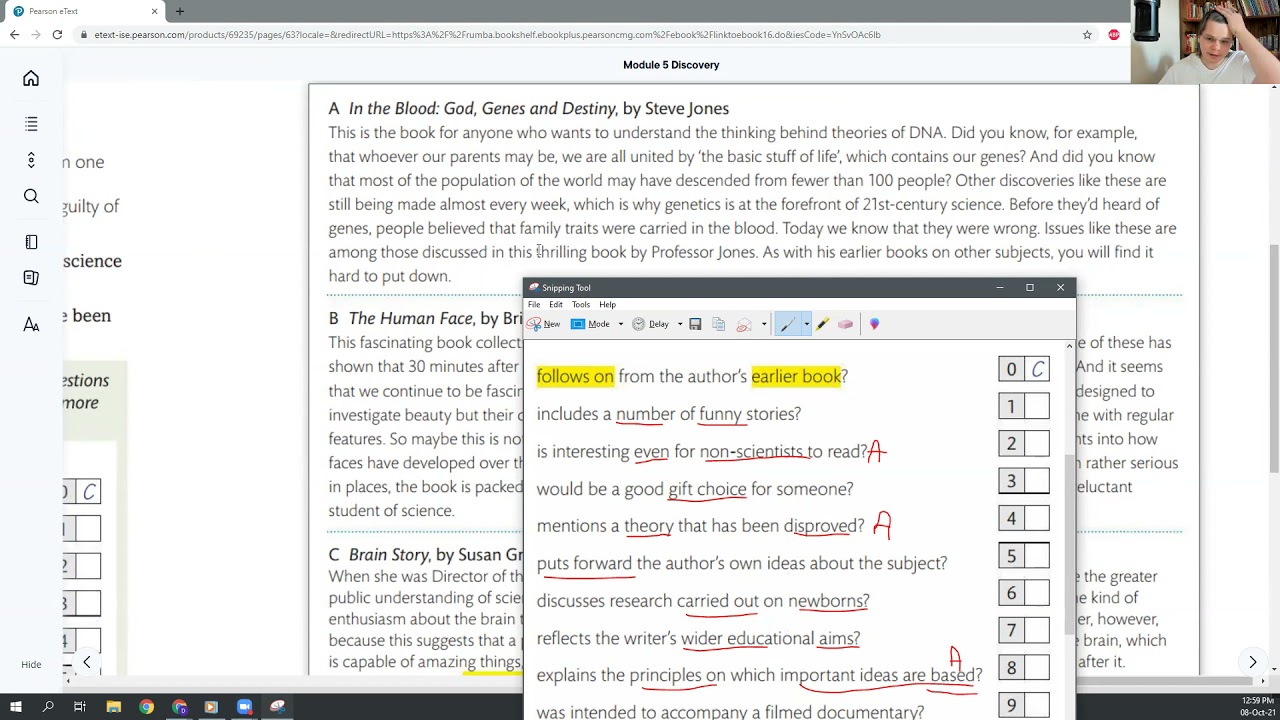
Task: Open a new Chrome tab
Action: pyautogui.click(x=180, y=11)
